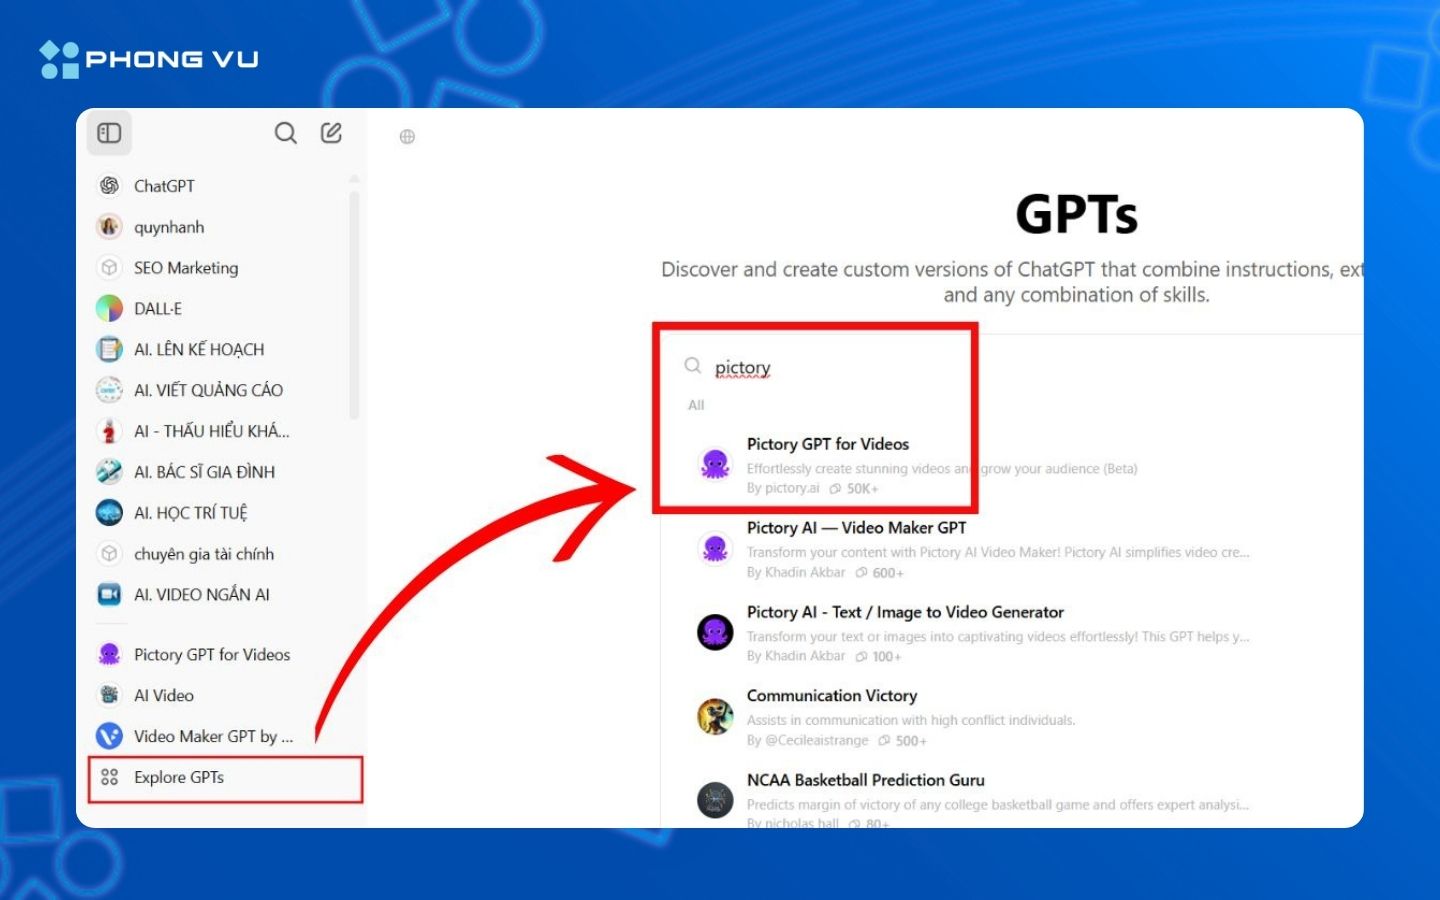Open AI. LÊN KẾ HOẠCH in sidebar
Image resolution: width=1440 pixels, height=900 pixels.
[x=198, y=350]
